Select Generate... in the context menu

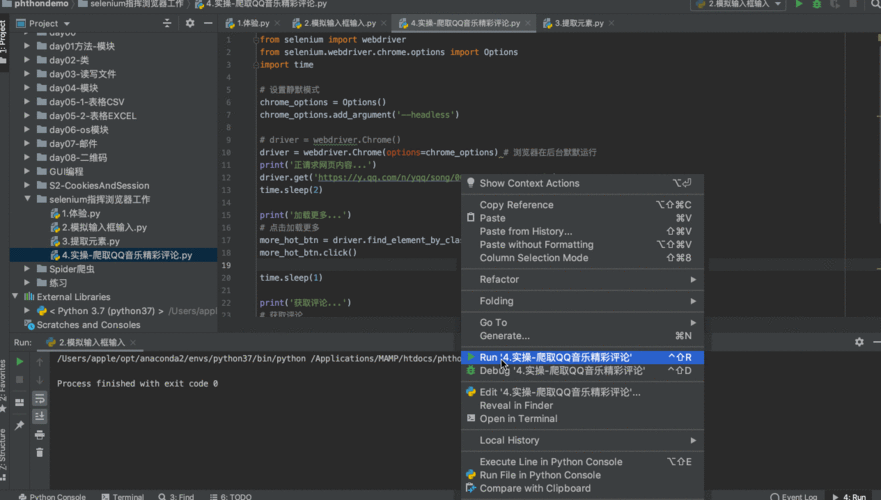point(582,336)
